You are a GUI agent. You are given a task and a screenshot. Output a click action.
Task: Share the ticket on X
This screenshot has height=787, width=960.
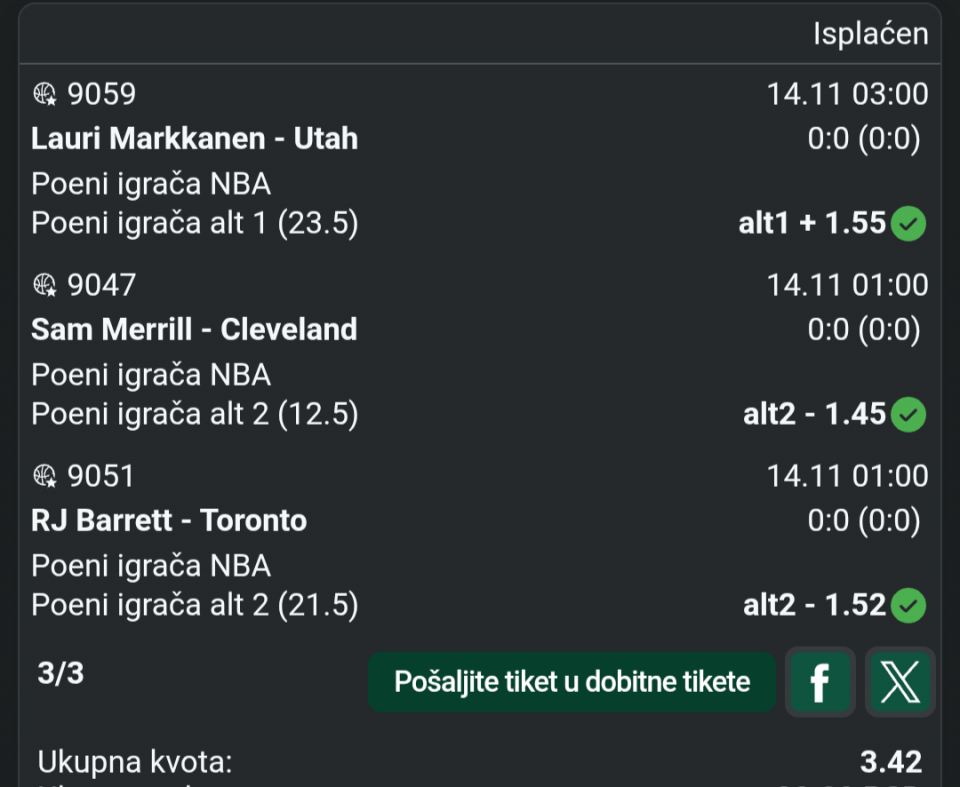coord(900,682)
